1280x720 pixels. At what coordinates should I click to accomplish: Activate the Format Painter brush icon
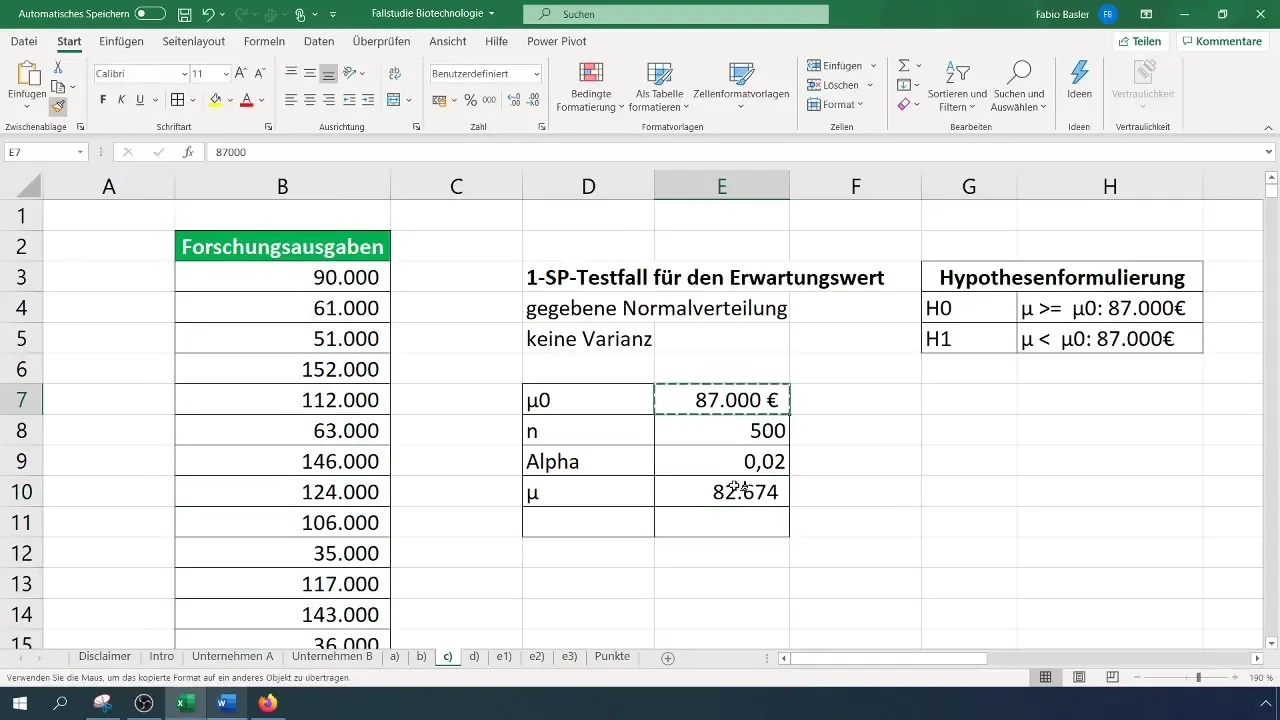click(x=58, y=106)
